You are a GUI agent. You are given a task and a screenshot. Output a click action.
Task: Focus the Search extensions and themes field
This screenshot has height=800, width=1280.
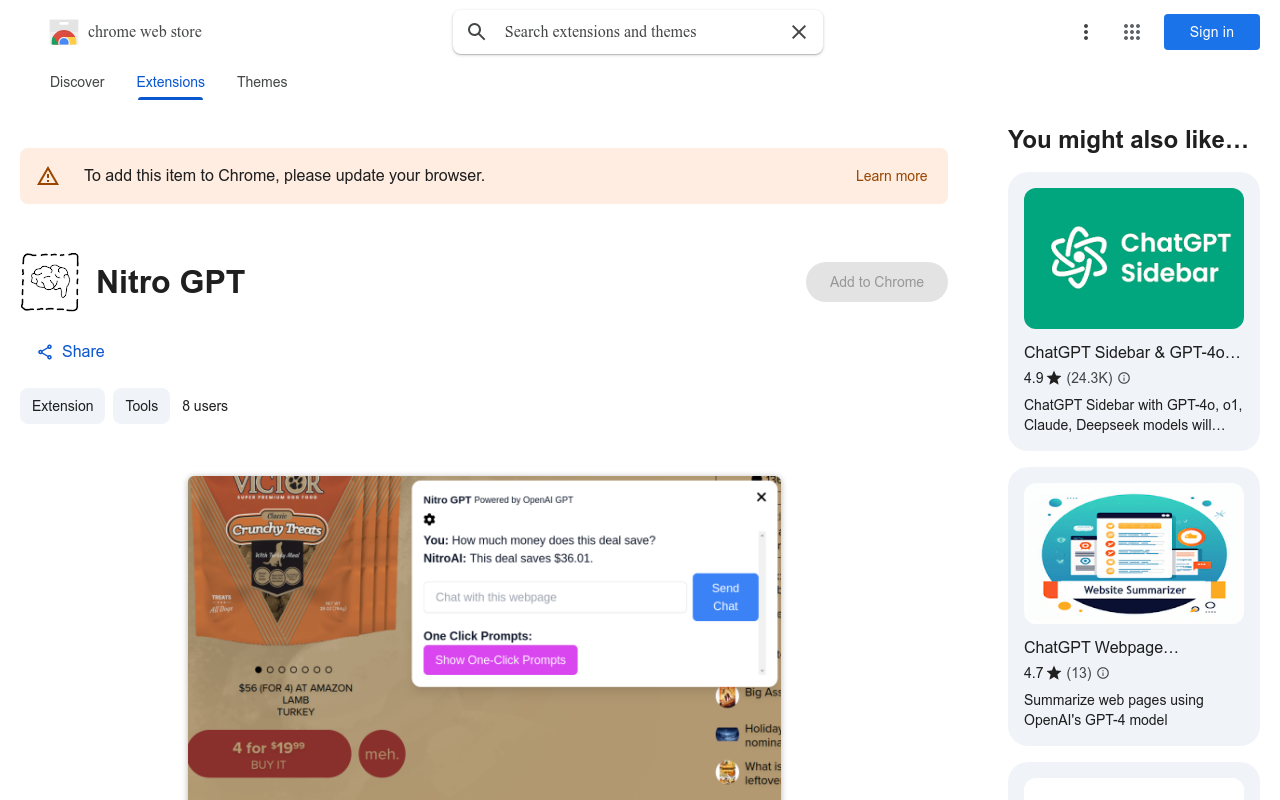click(640, 32)
